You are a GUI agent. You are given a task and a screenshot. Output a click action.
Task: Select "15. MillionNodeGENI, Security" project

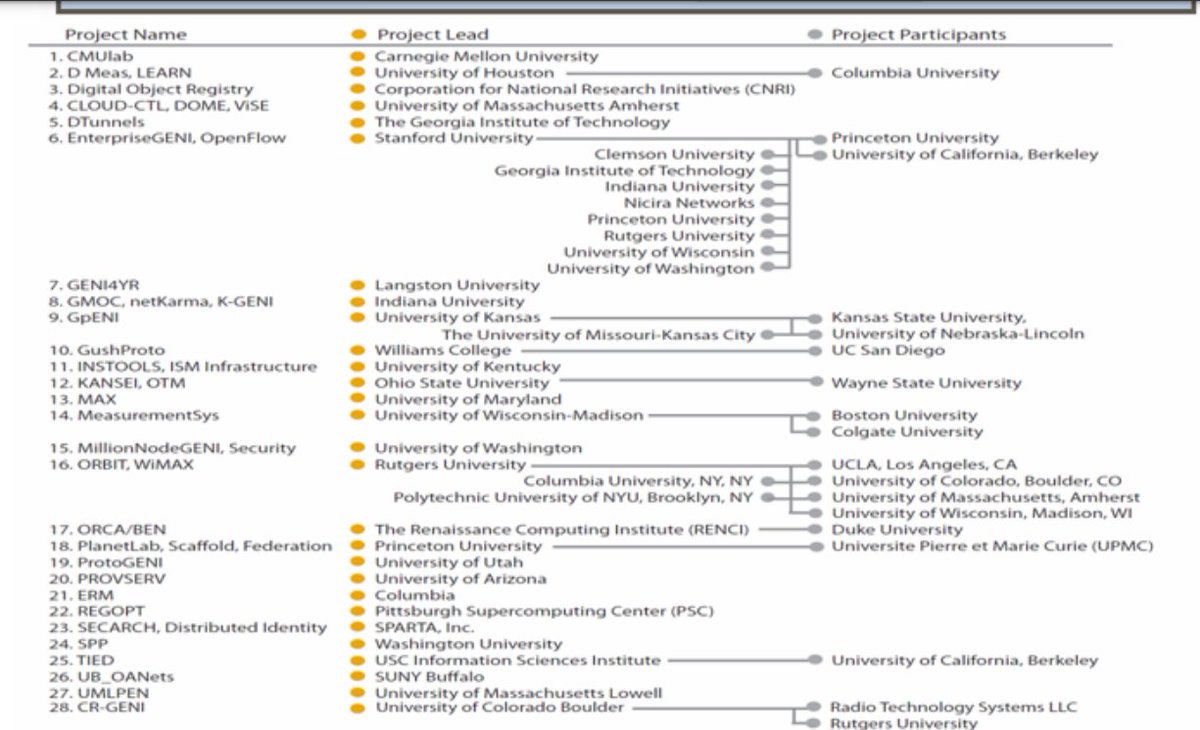tap(172, 448)
